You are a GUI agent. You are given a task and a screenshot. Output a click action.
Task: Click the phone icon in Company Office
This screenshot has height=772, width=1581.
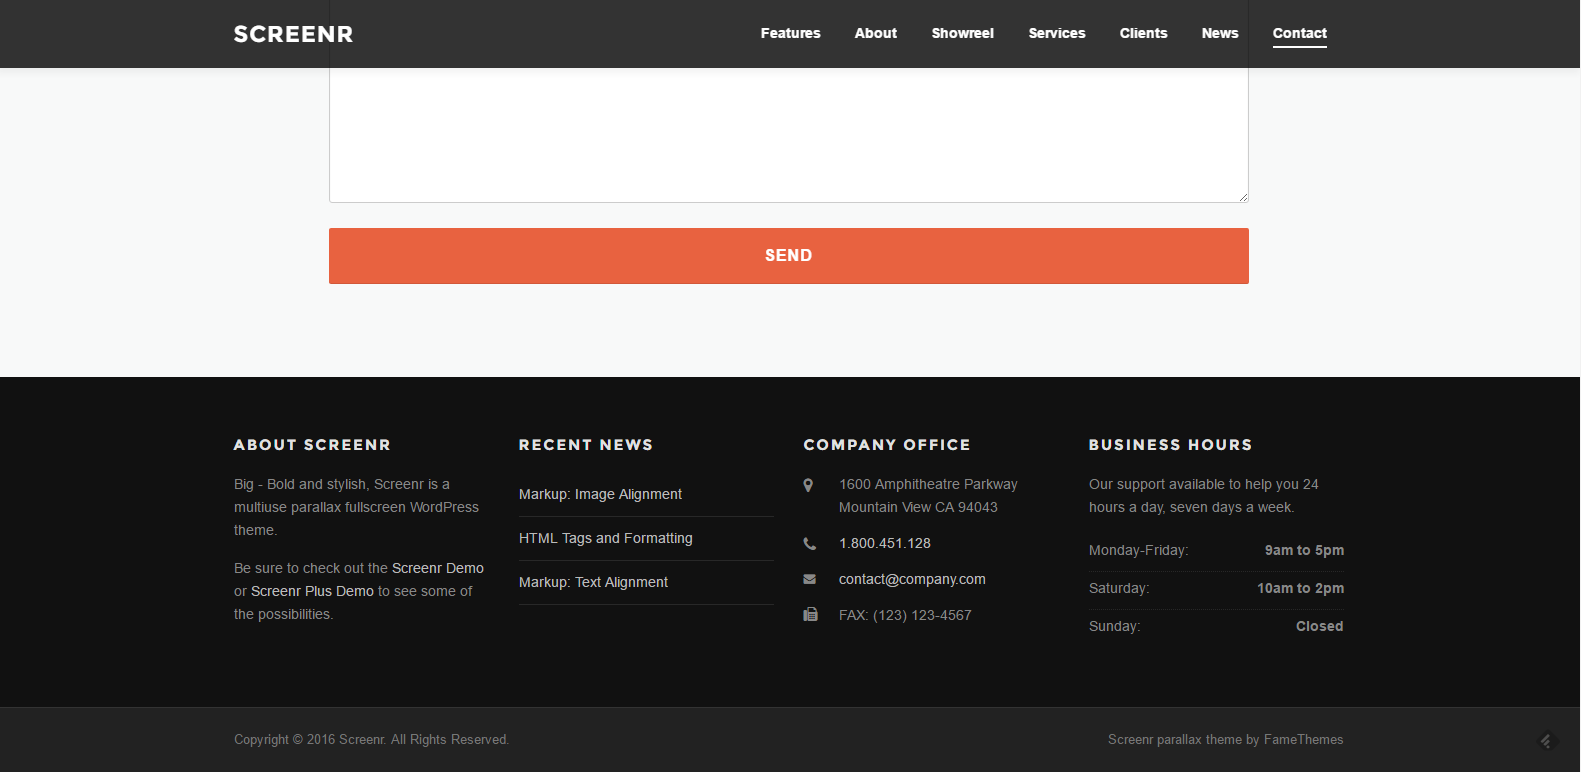click(809, 544)
